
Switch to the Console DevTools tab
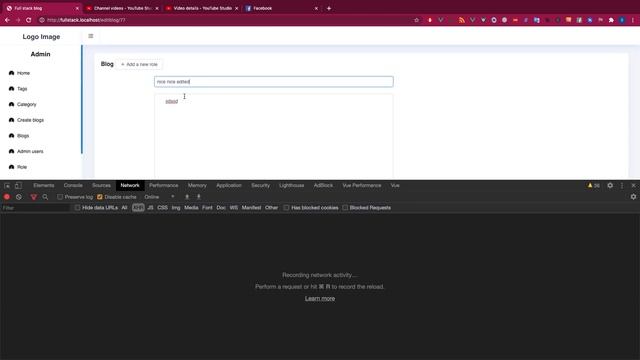point(73,185)
